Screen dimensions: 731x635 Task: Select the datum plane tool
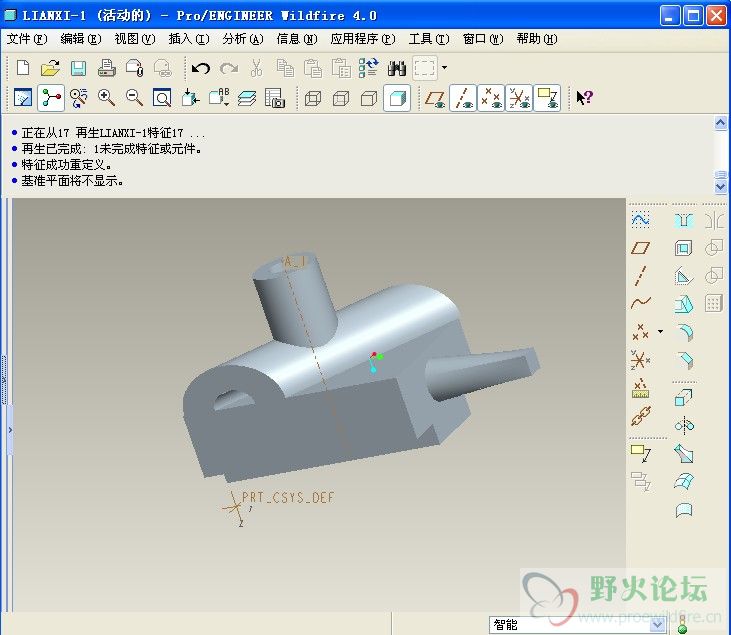(x=641, y=248)
